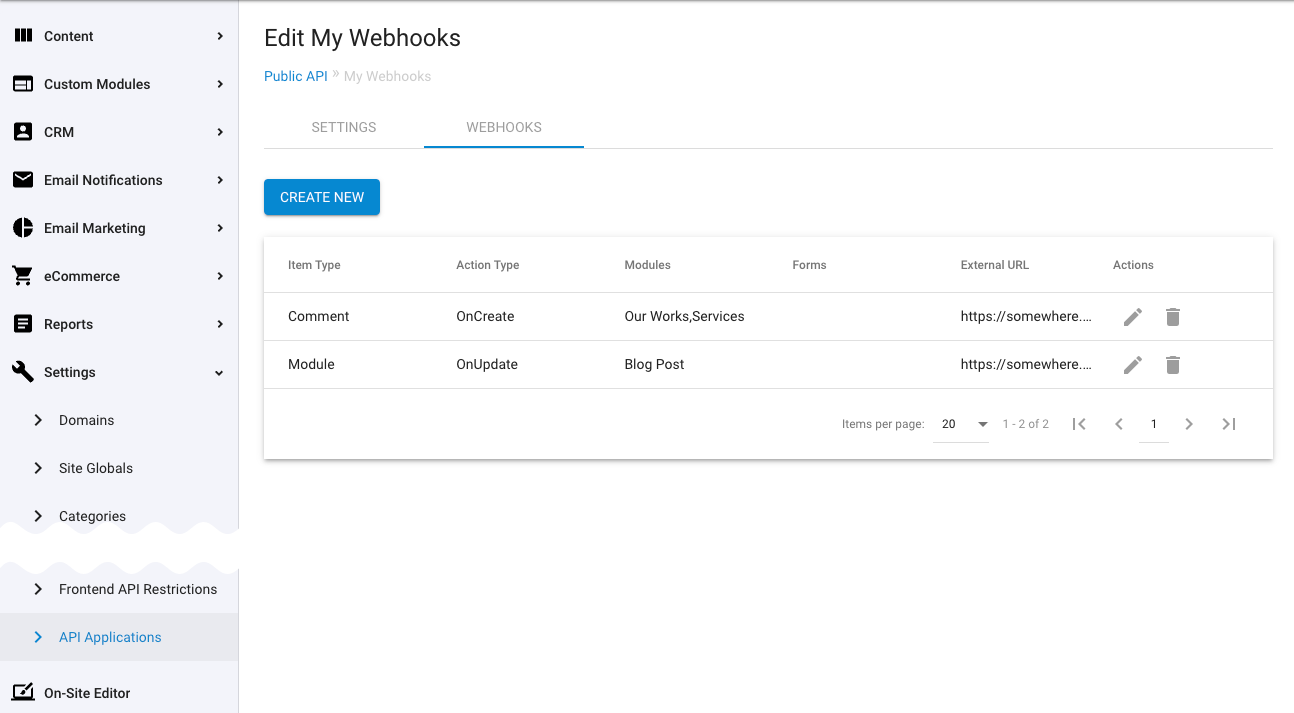Expand the CRM menu arrow
The width and height of the screenshot is (1294, 713).
click(220, 132)
